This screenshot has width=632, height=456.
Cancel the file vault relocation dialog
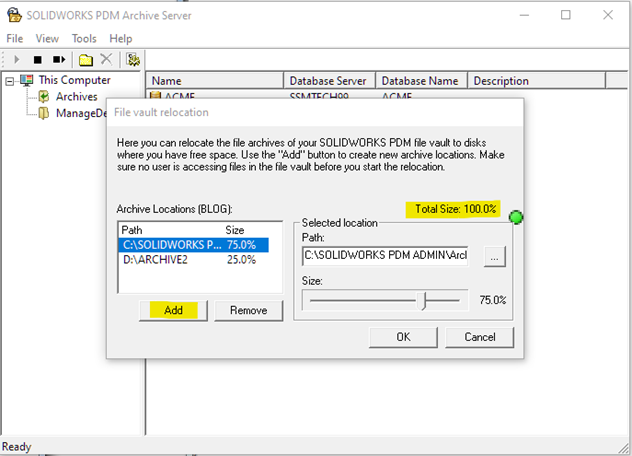point(480,337)
